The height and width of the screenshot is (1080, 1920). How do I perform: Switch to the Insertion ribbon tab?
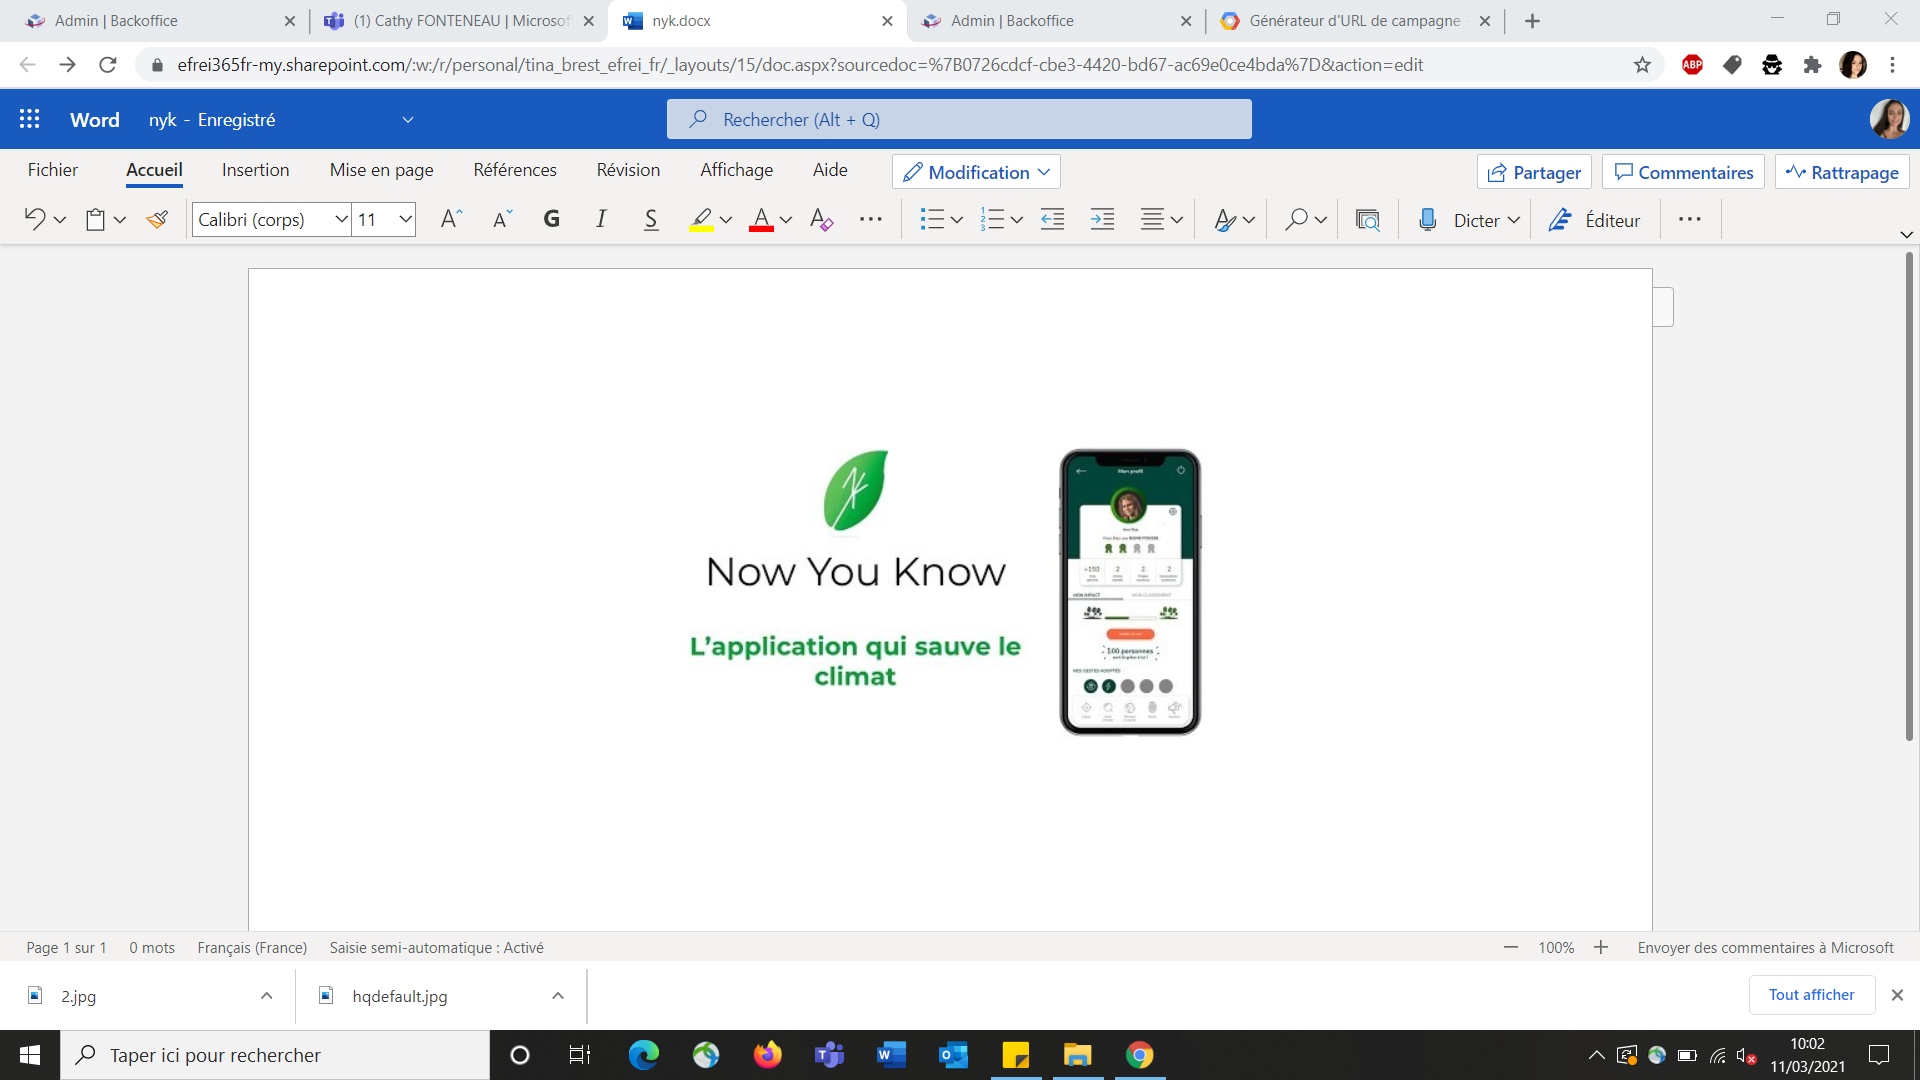[x=255, y=170]
